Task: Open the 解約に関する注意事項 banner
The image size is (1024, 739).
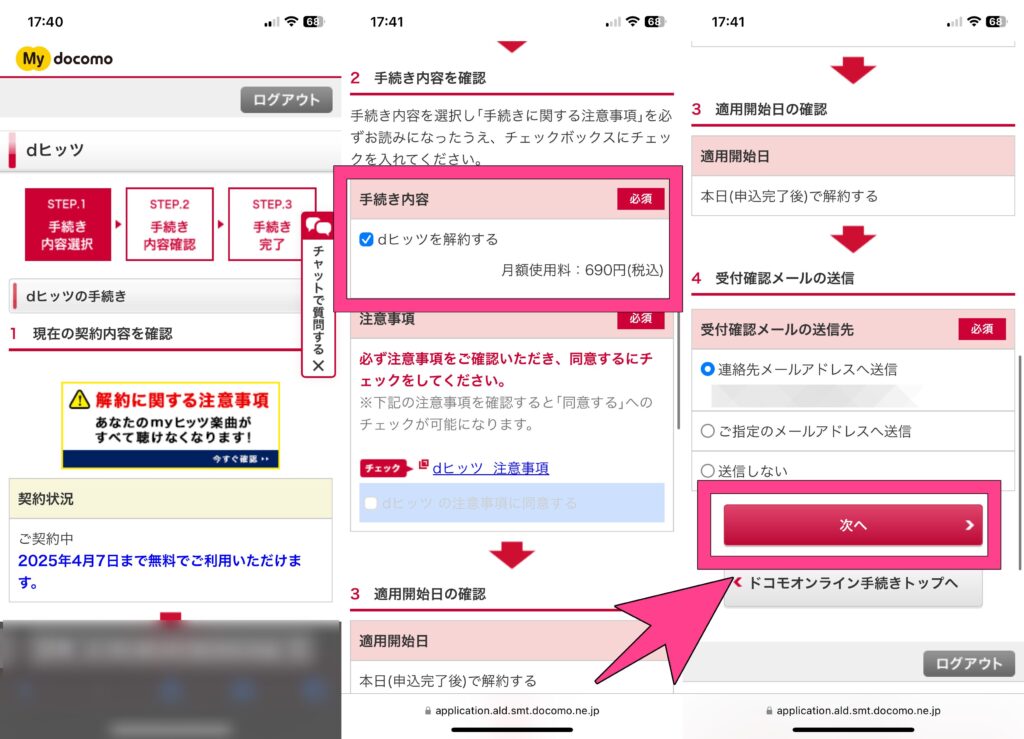Action: point(170,425)
